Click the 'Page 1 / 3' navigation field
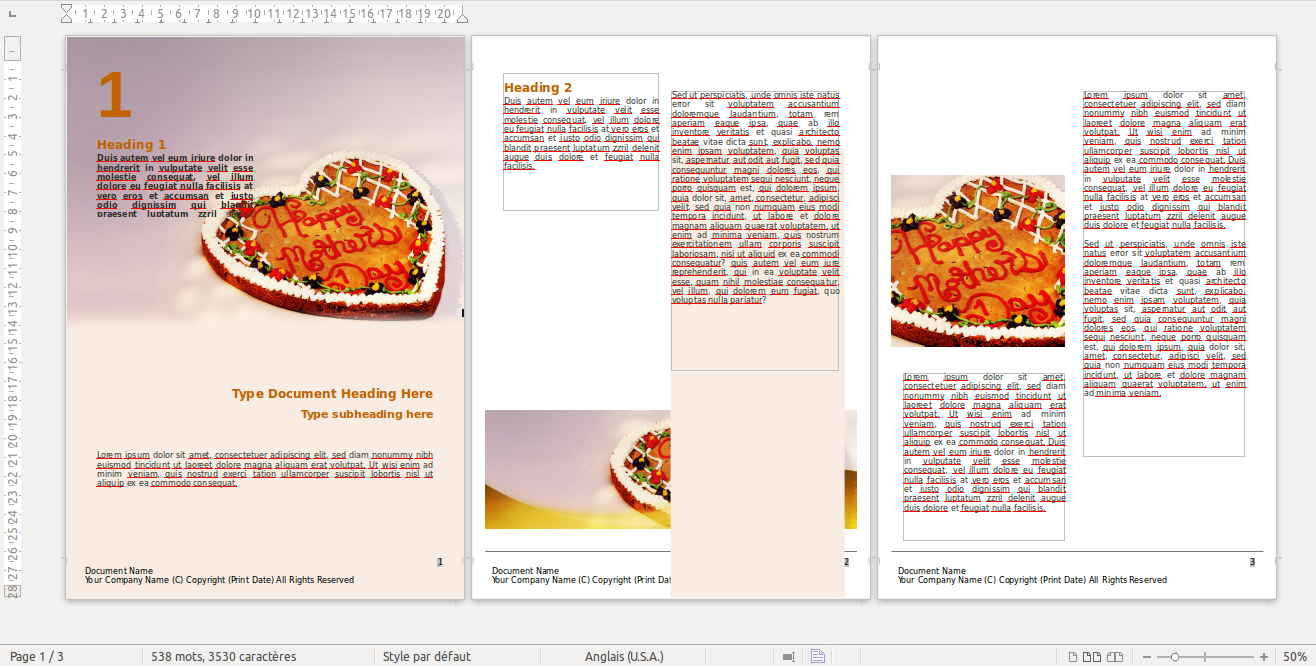 coord(37,657)
